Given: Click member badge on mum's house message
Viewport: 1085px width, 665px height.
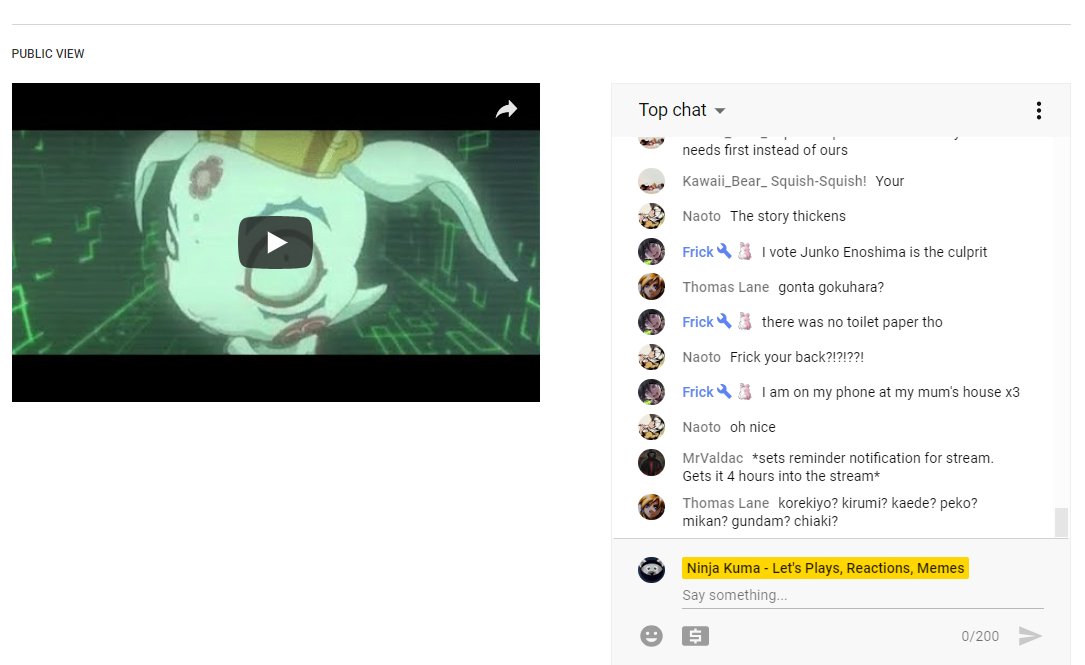Looking at the screenshot, I should 745,391.
